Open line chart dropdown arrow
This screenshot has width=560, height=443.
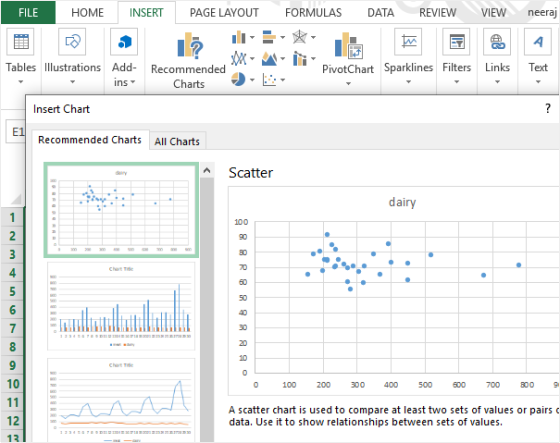[x=252, y=59]
